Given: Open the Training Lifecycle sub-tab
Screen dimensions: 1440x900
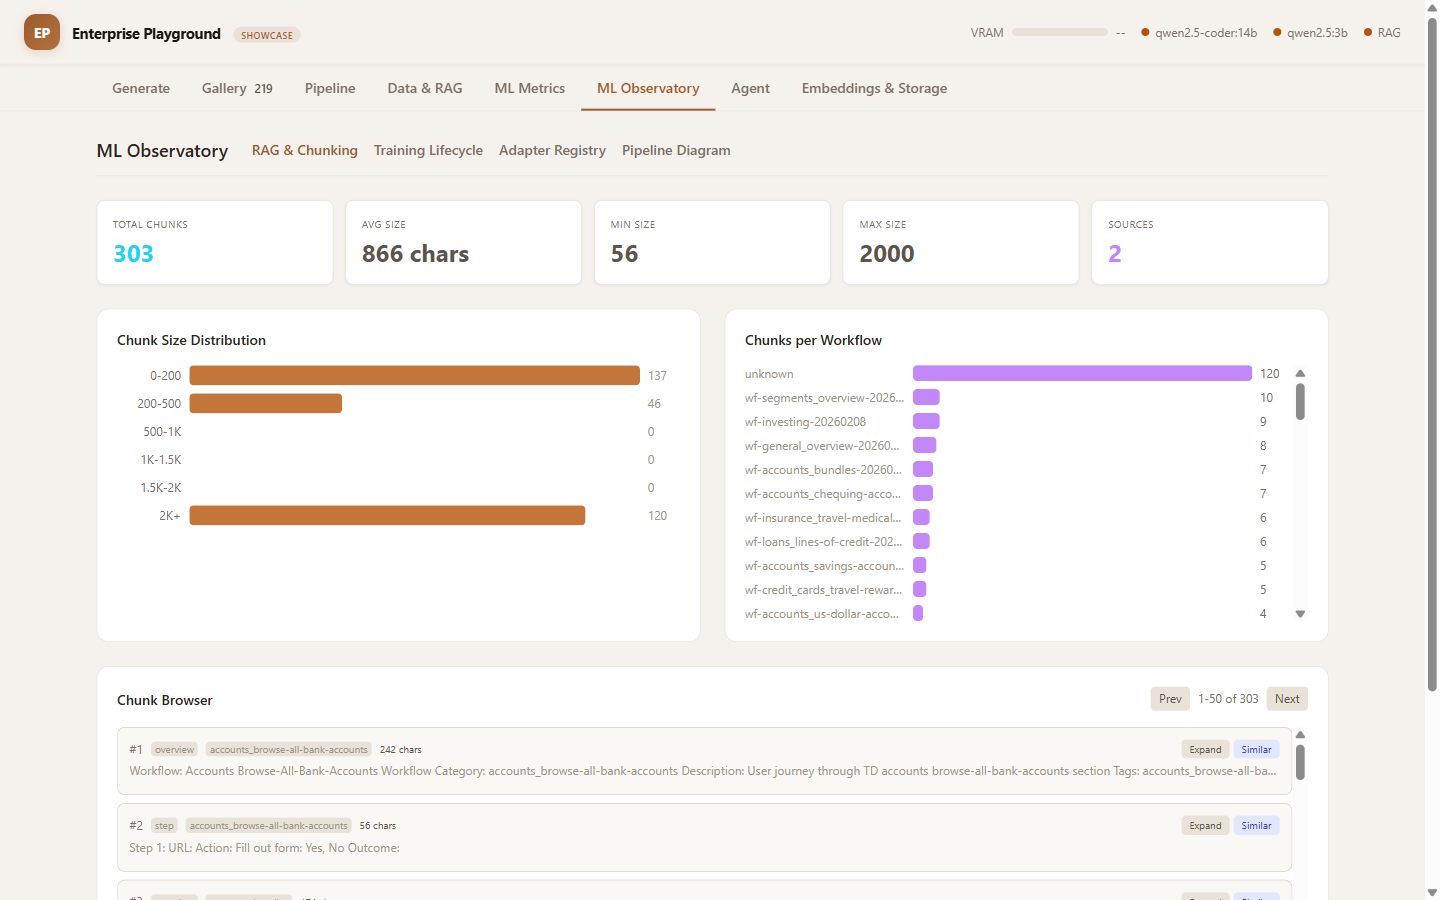Looking at the screenshot, I should [x=428, y=150].
